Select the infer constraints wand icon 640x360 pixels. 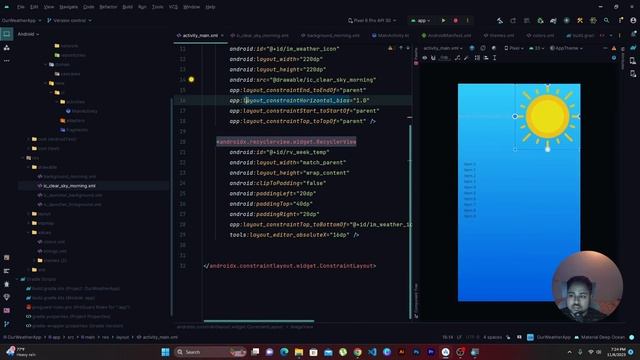(466, 58)
